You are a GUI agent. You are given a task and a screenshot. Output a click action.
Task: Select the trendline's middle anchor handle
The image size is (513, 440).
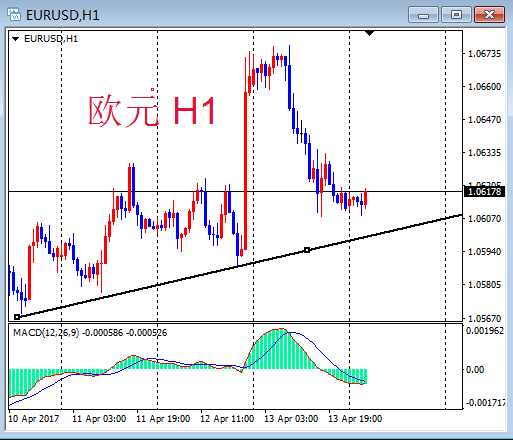pos(307,250)
